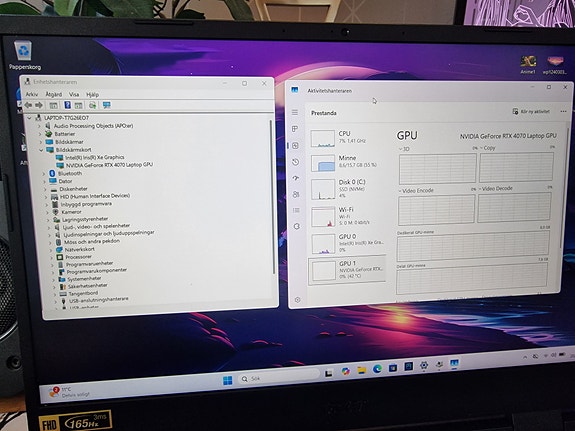This screenshot has width=575, height=431.
Task: Select the CPU performance graph entry
Action: pos(347,137)
